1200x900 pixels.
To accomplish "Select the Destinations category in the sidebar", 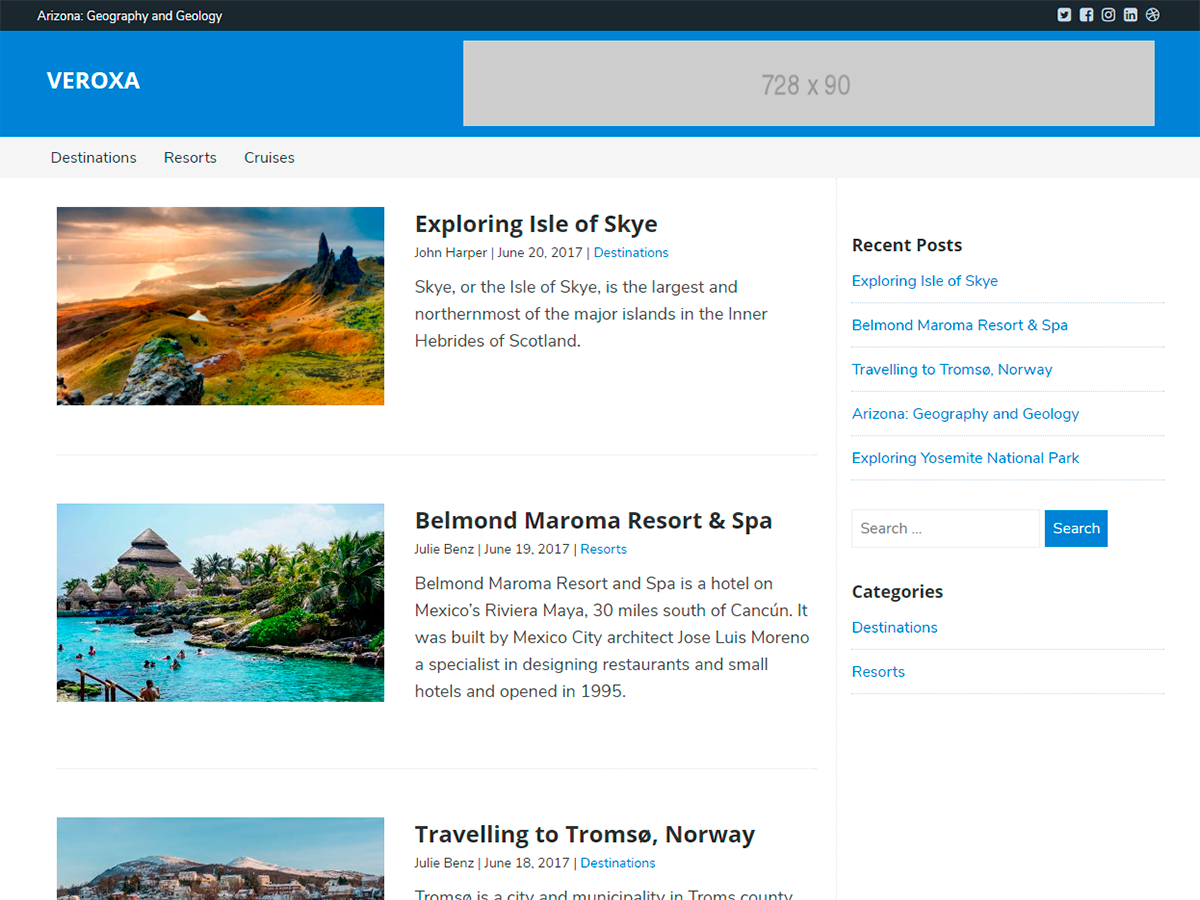I will (894, 627).
